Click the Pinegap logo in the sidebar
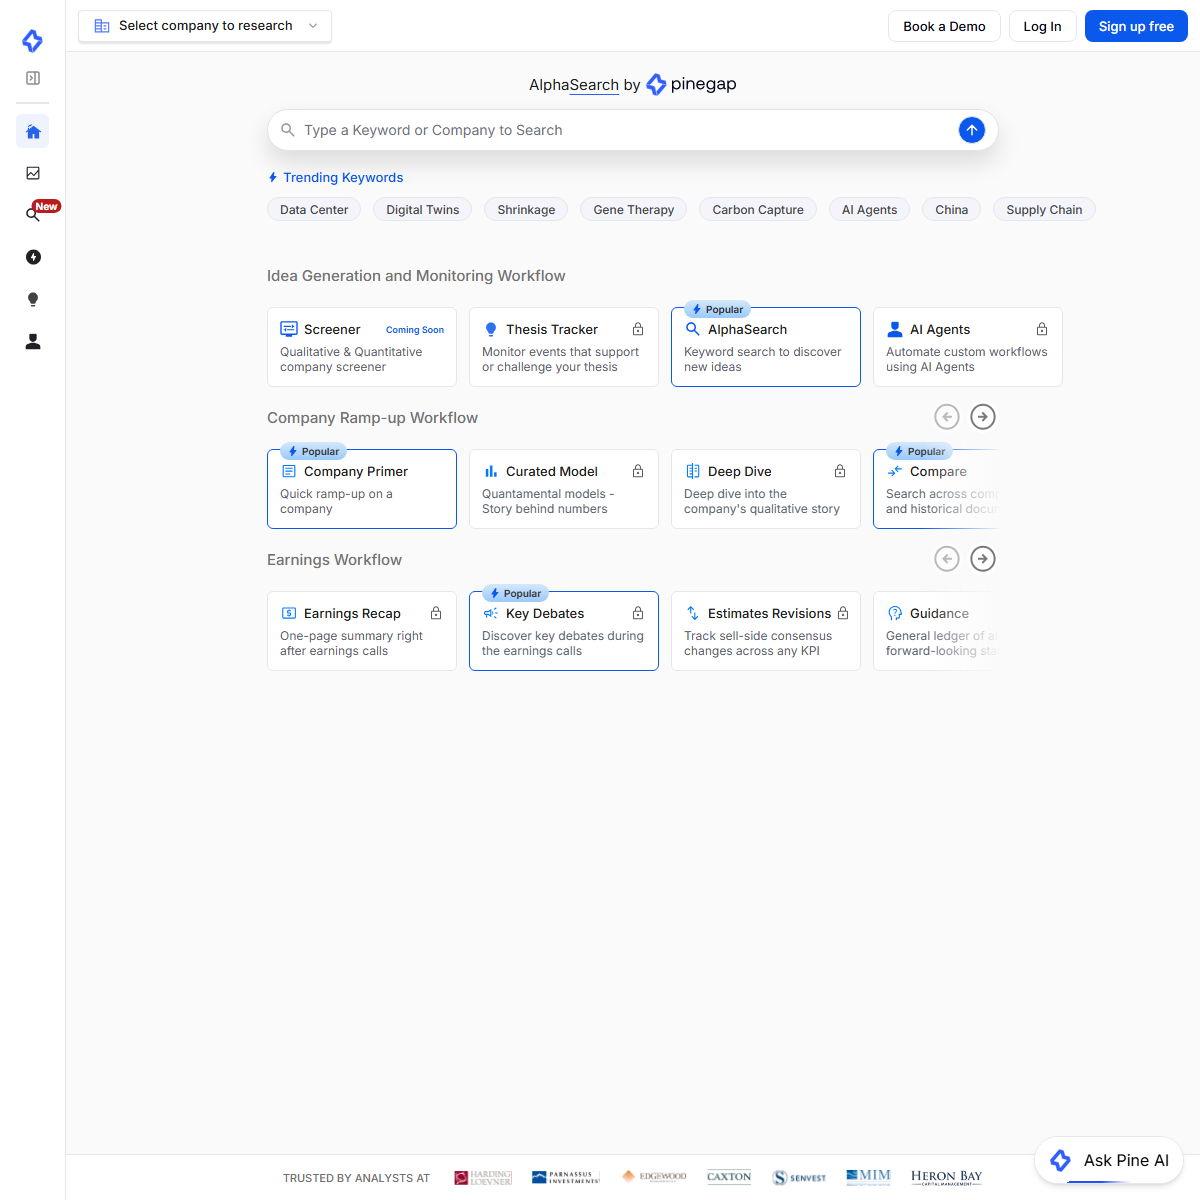 [32, 40]
